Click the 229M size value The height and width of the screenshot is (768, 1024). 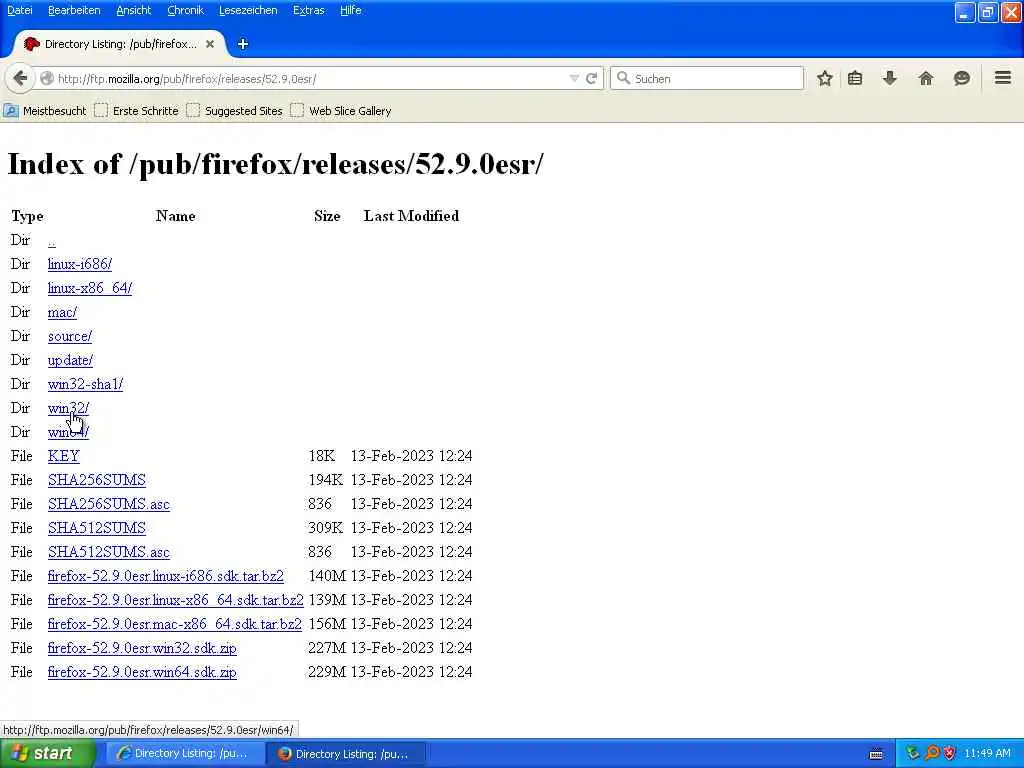[x=327, y=672]
